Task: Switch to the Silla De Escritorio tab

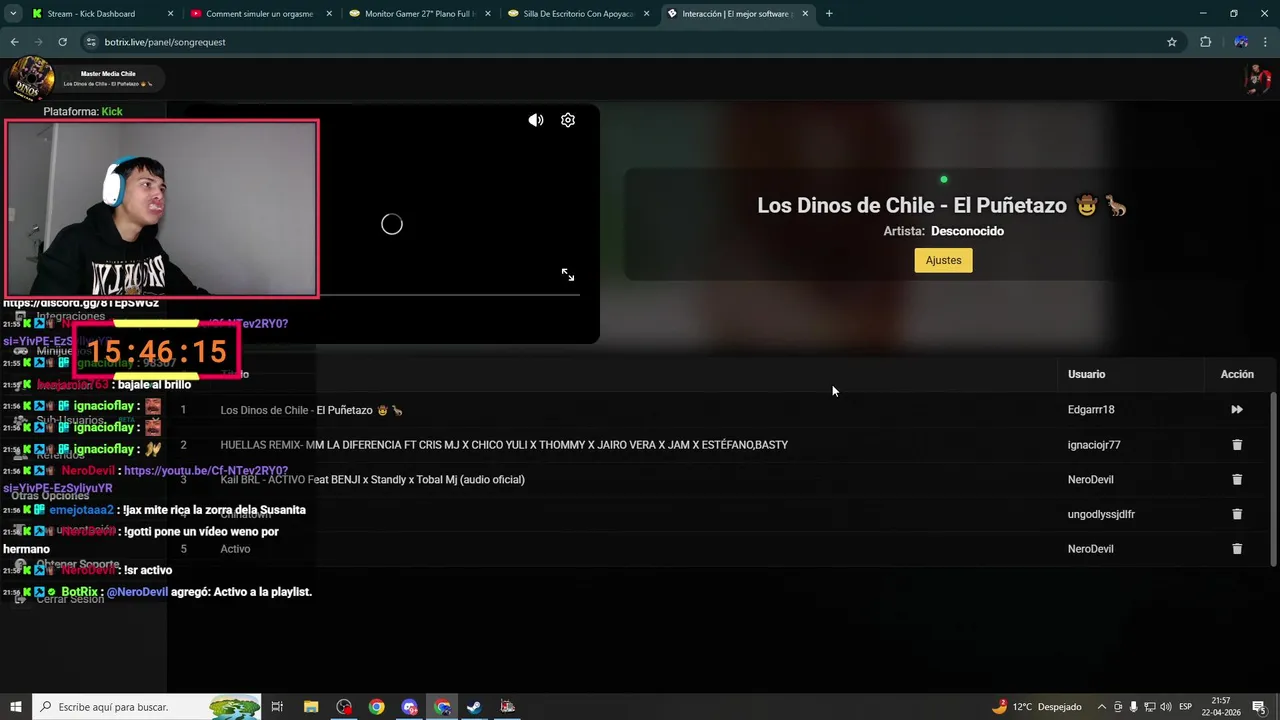Action: [578, 14]
